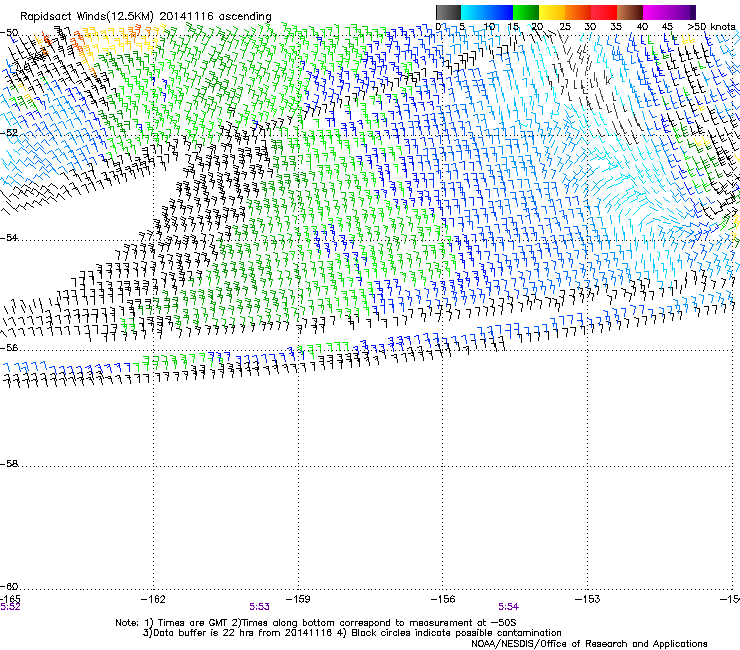Click the '-153' longitude axis label
The image size is (740, 650).
(588, 599)
